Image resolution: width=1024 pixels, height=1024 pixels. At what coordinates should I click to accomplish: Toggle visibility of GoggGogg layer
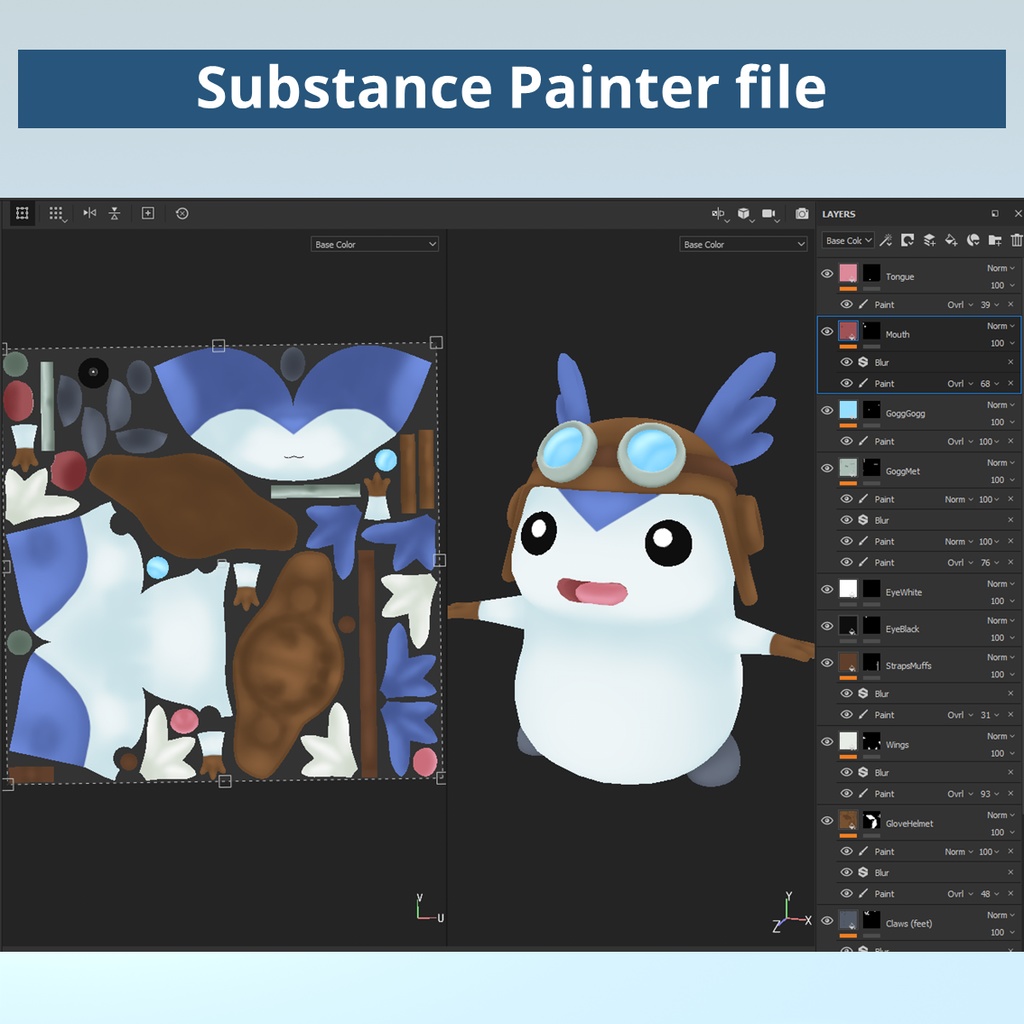tap(827, 410)
